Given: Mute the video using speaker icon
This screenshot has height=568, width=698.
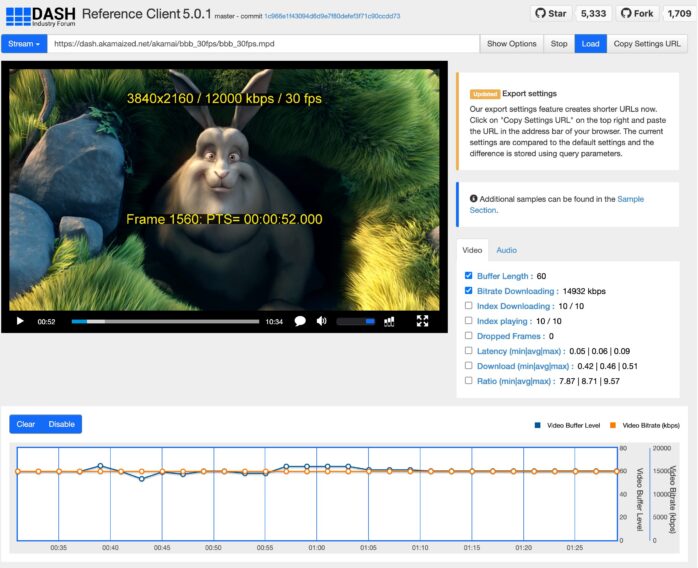Looking at the screenshot, I should pyautogui.click(x=321, y=321).
